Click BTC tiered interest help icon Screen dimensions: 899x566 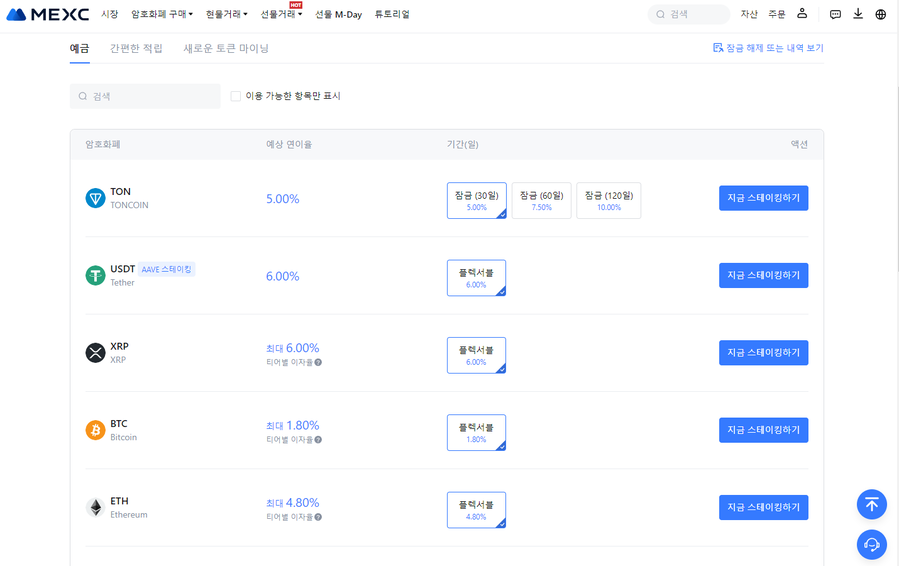click(x=318, y=440)
